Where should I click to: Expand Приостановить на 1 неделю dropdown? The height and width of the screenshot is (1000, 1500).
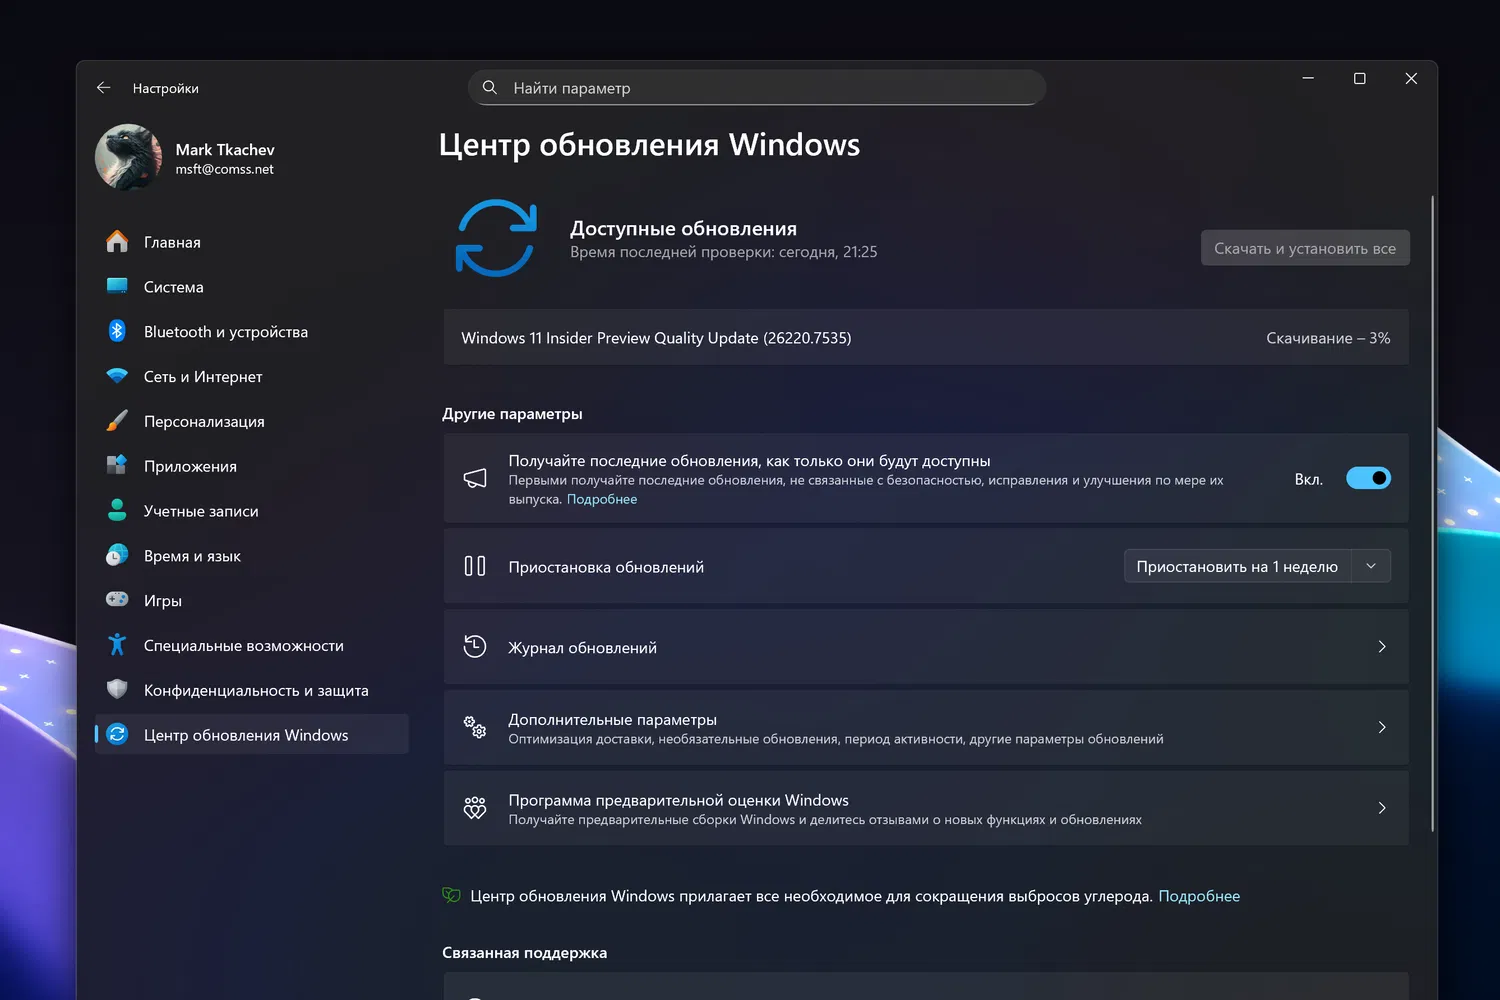coord(1371,565)
